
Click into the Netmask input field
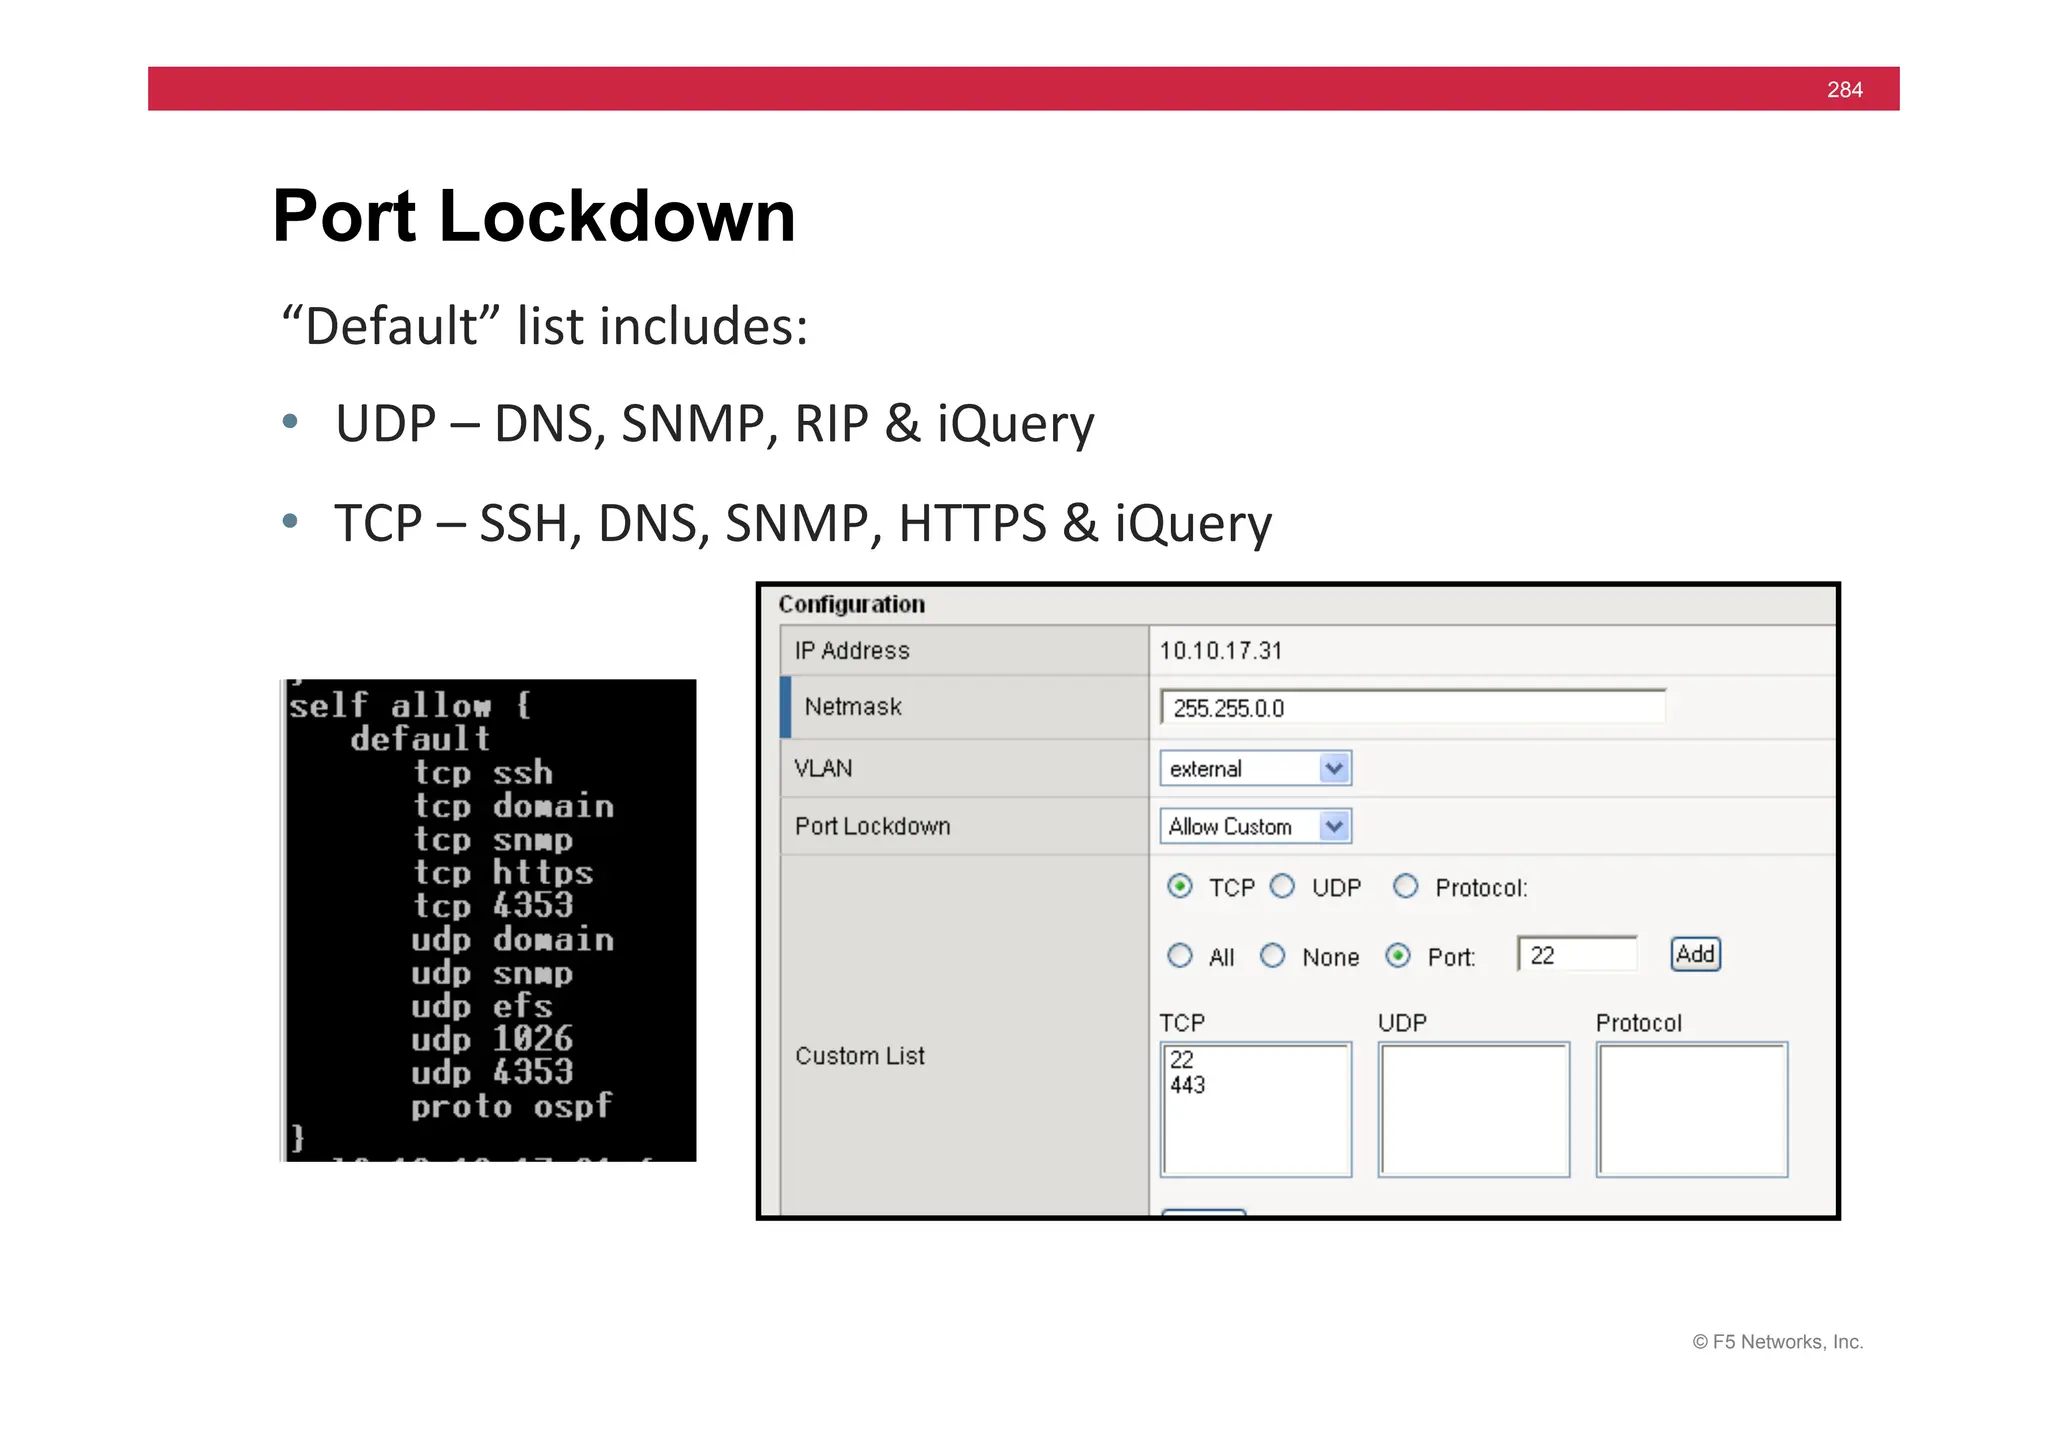tap(1413, 708)
